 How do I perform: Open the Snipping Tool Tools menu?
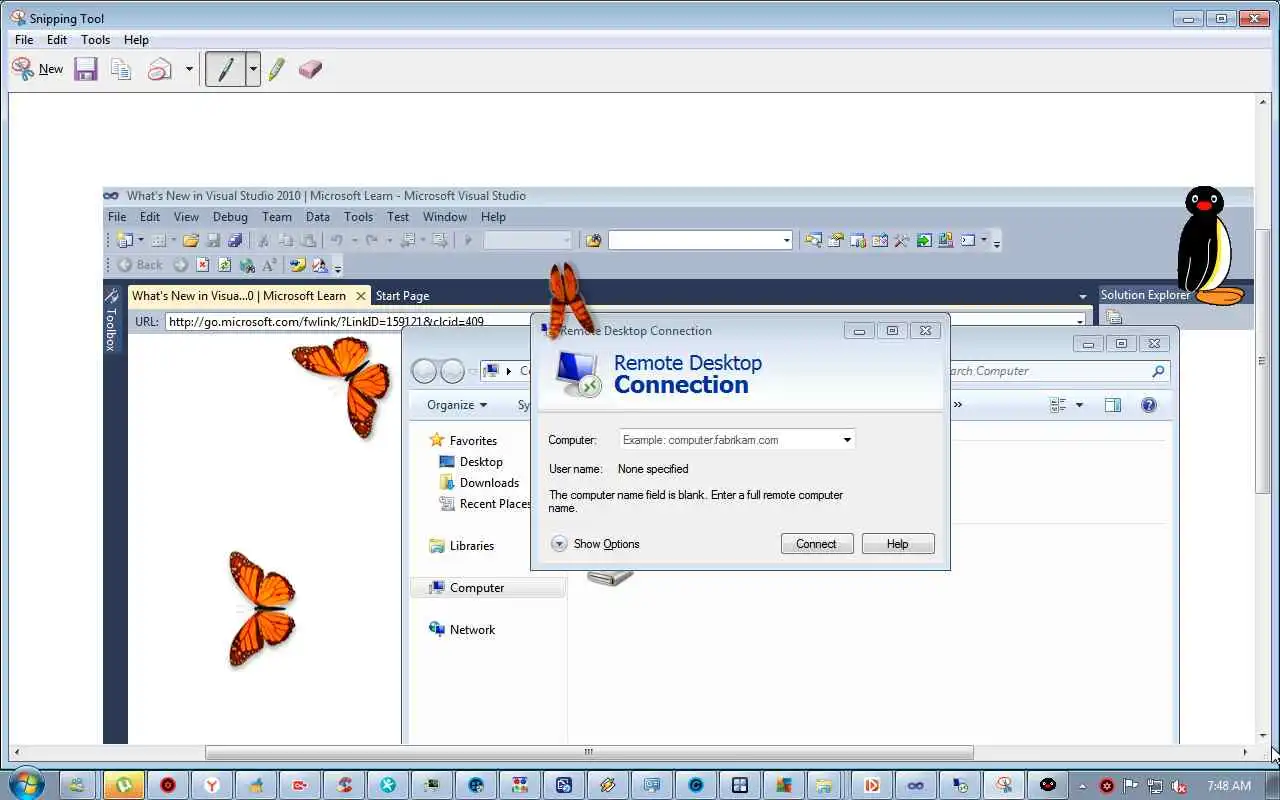point(96,40)
